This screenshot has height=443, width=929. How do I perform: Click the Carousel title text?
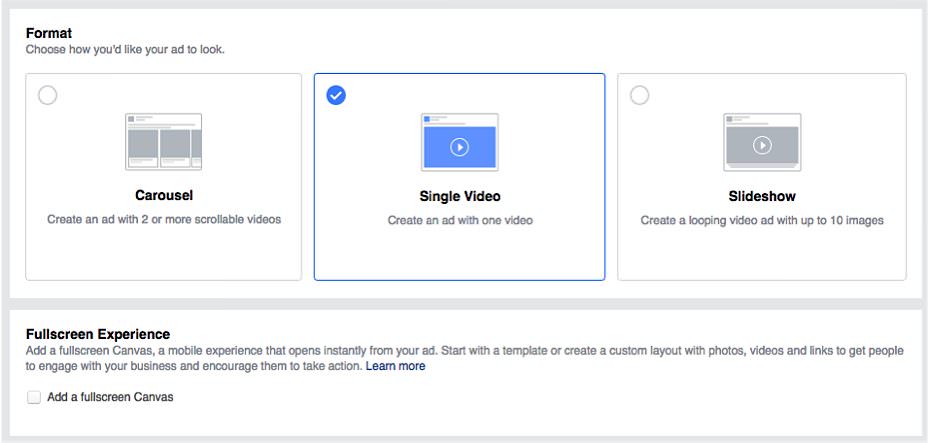click(x=164, y=195)
